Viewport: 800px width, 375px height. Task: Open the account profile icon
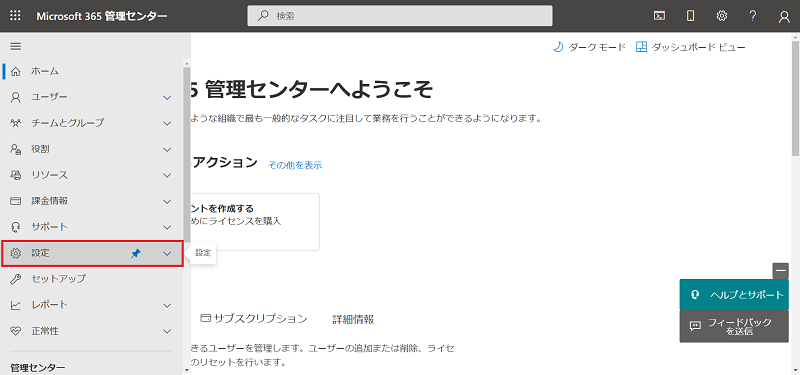pos(784,16)
